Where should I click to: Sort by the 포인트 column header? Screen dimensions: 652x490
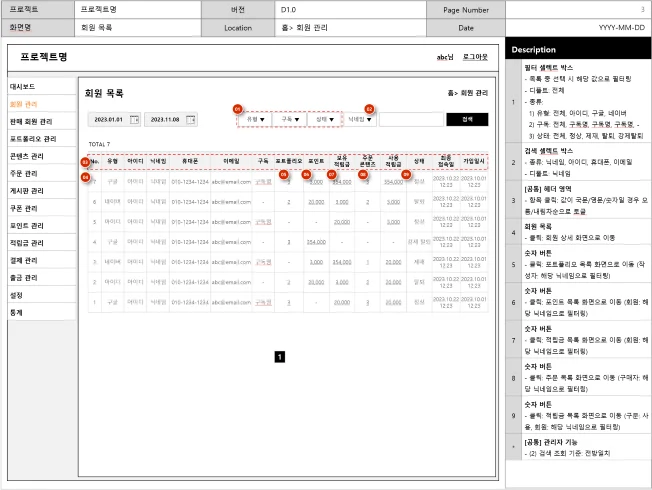[x=316, y=161]
